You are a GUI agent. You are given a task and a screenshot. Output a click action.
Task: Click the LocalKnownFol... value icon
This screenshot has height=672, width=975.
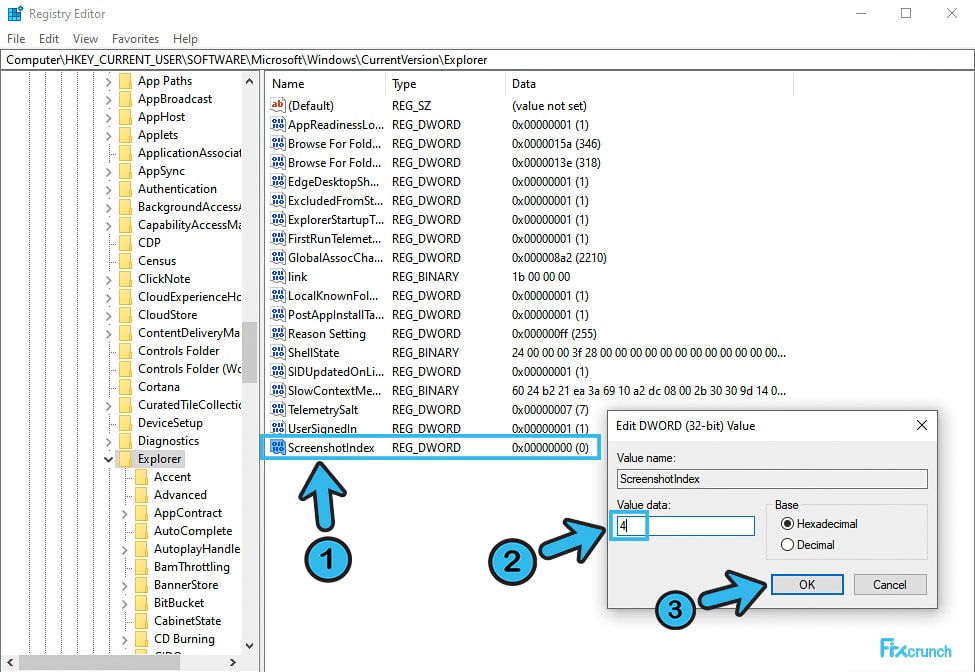point(277,295)
